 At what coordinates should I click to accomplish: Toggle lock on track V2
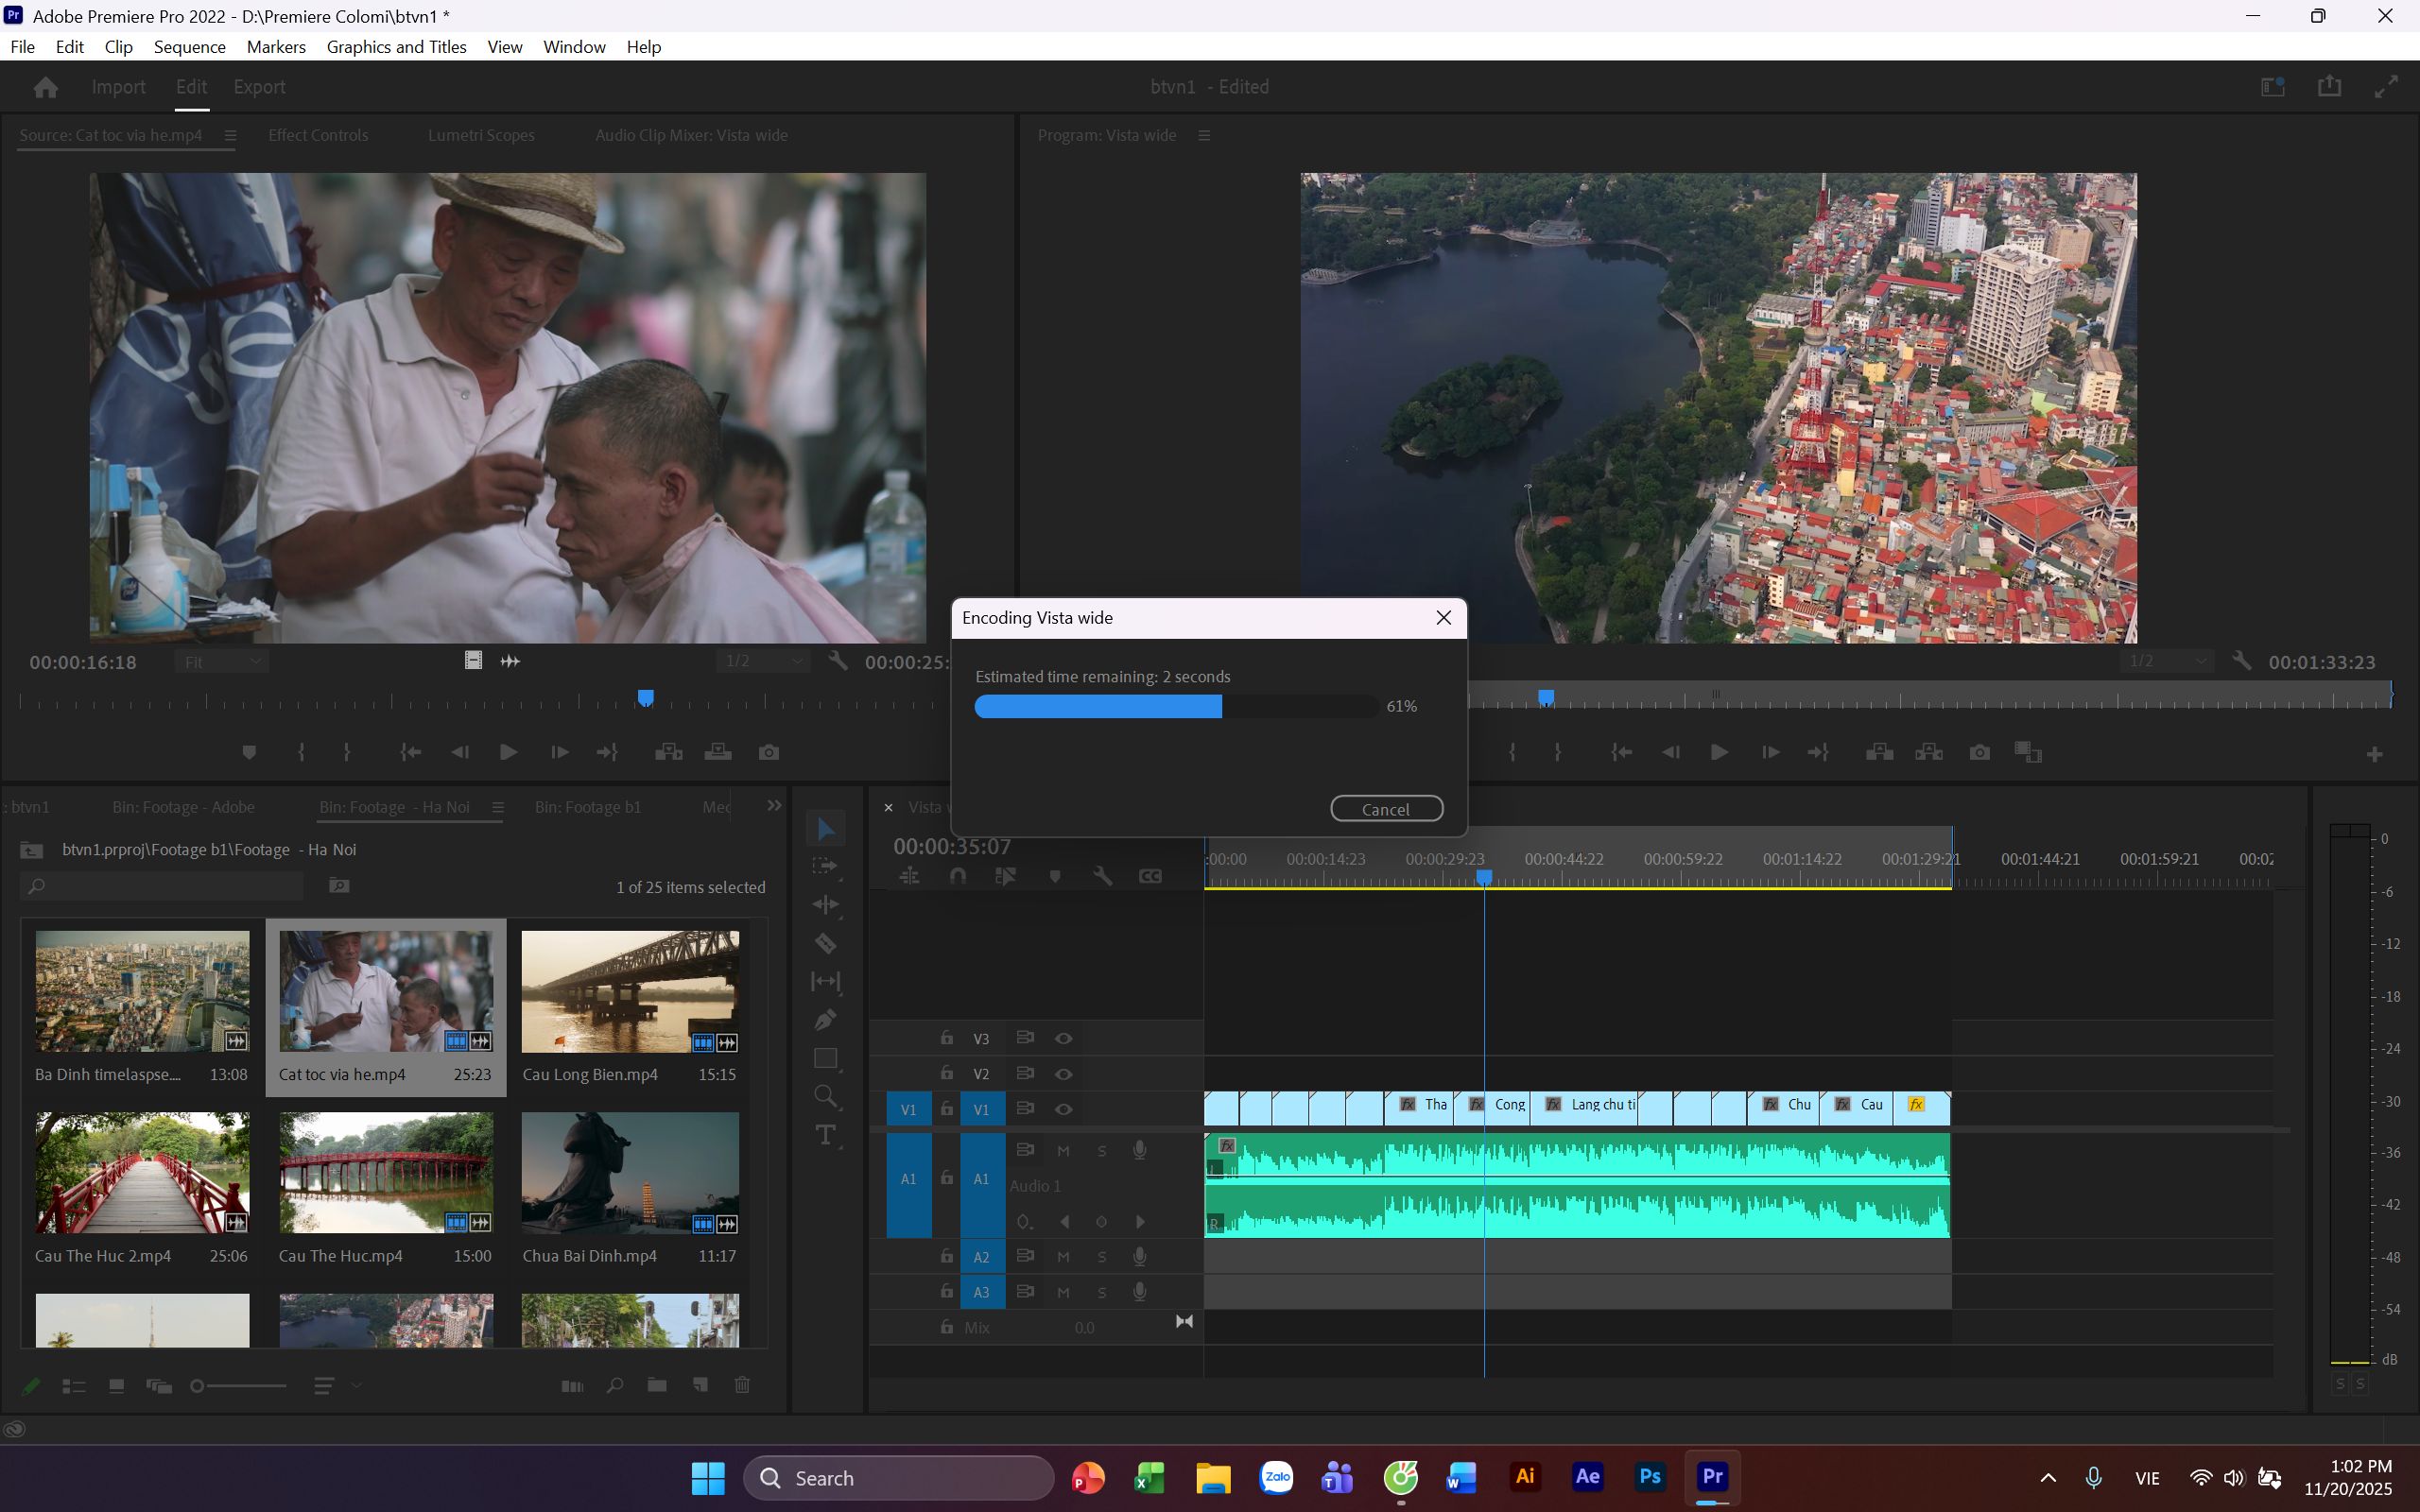pos(946,1073)
